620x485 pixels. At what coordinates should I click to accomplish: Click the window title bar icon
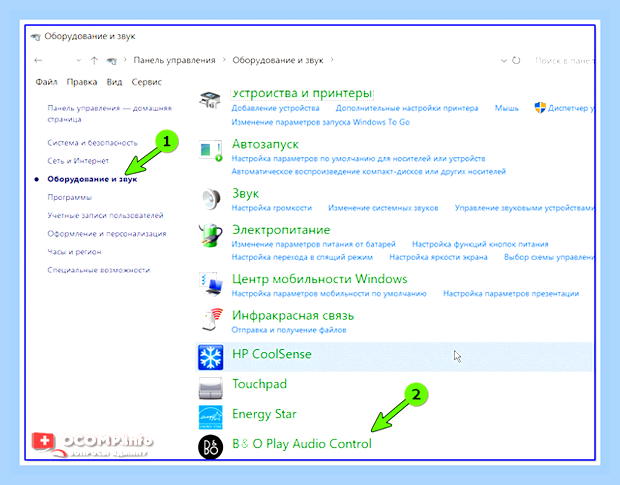click(36, 37)
